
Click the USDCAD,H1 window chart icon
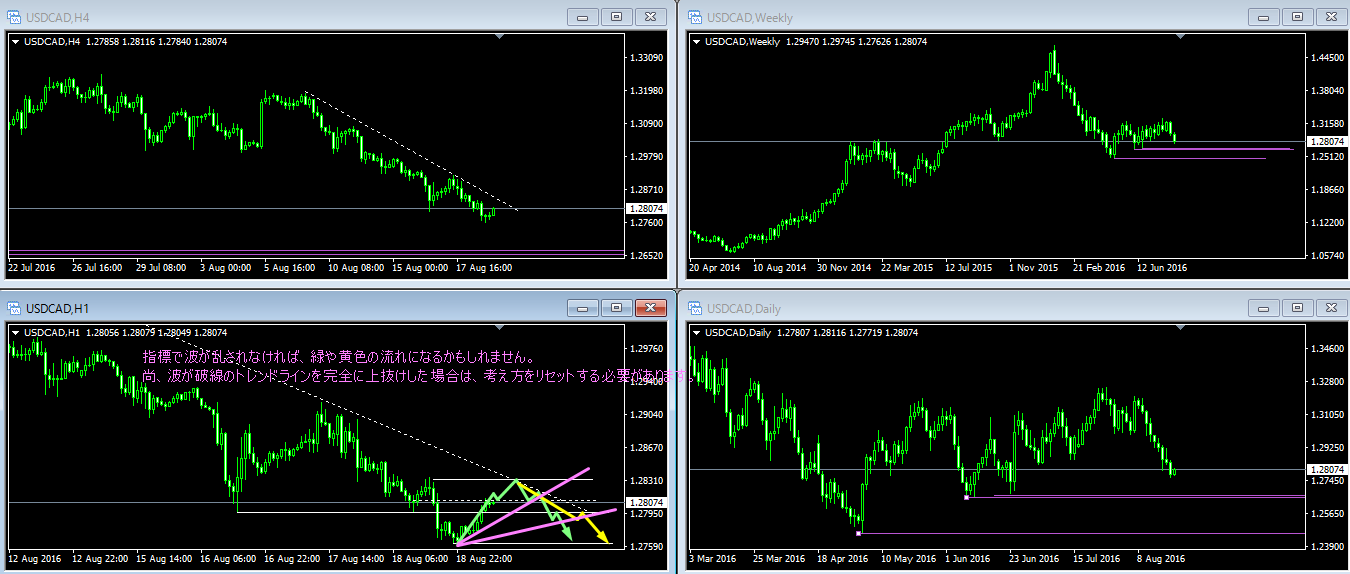pos(14,309)
